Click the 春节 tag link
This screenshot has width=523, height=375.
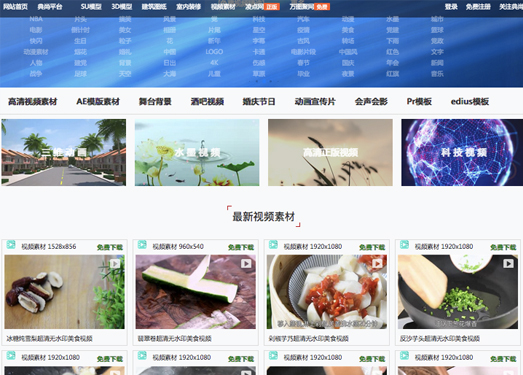[303, 63]
